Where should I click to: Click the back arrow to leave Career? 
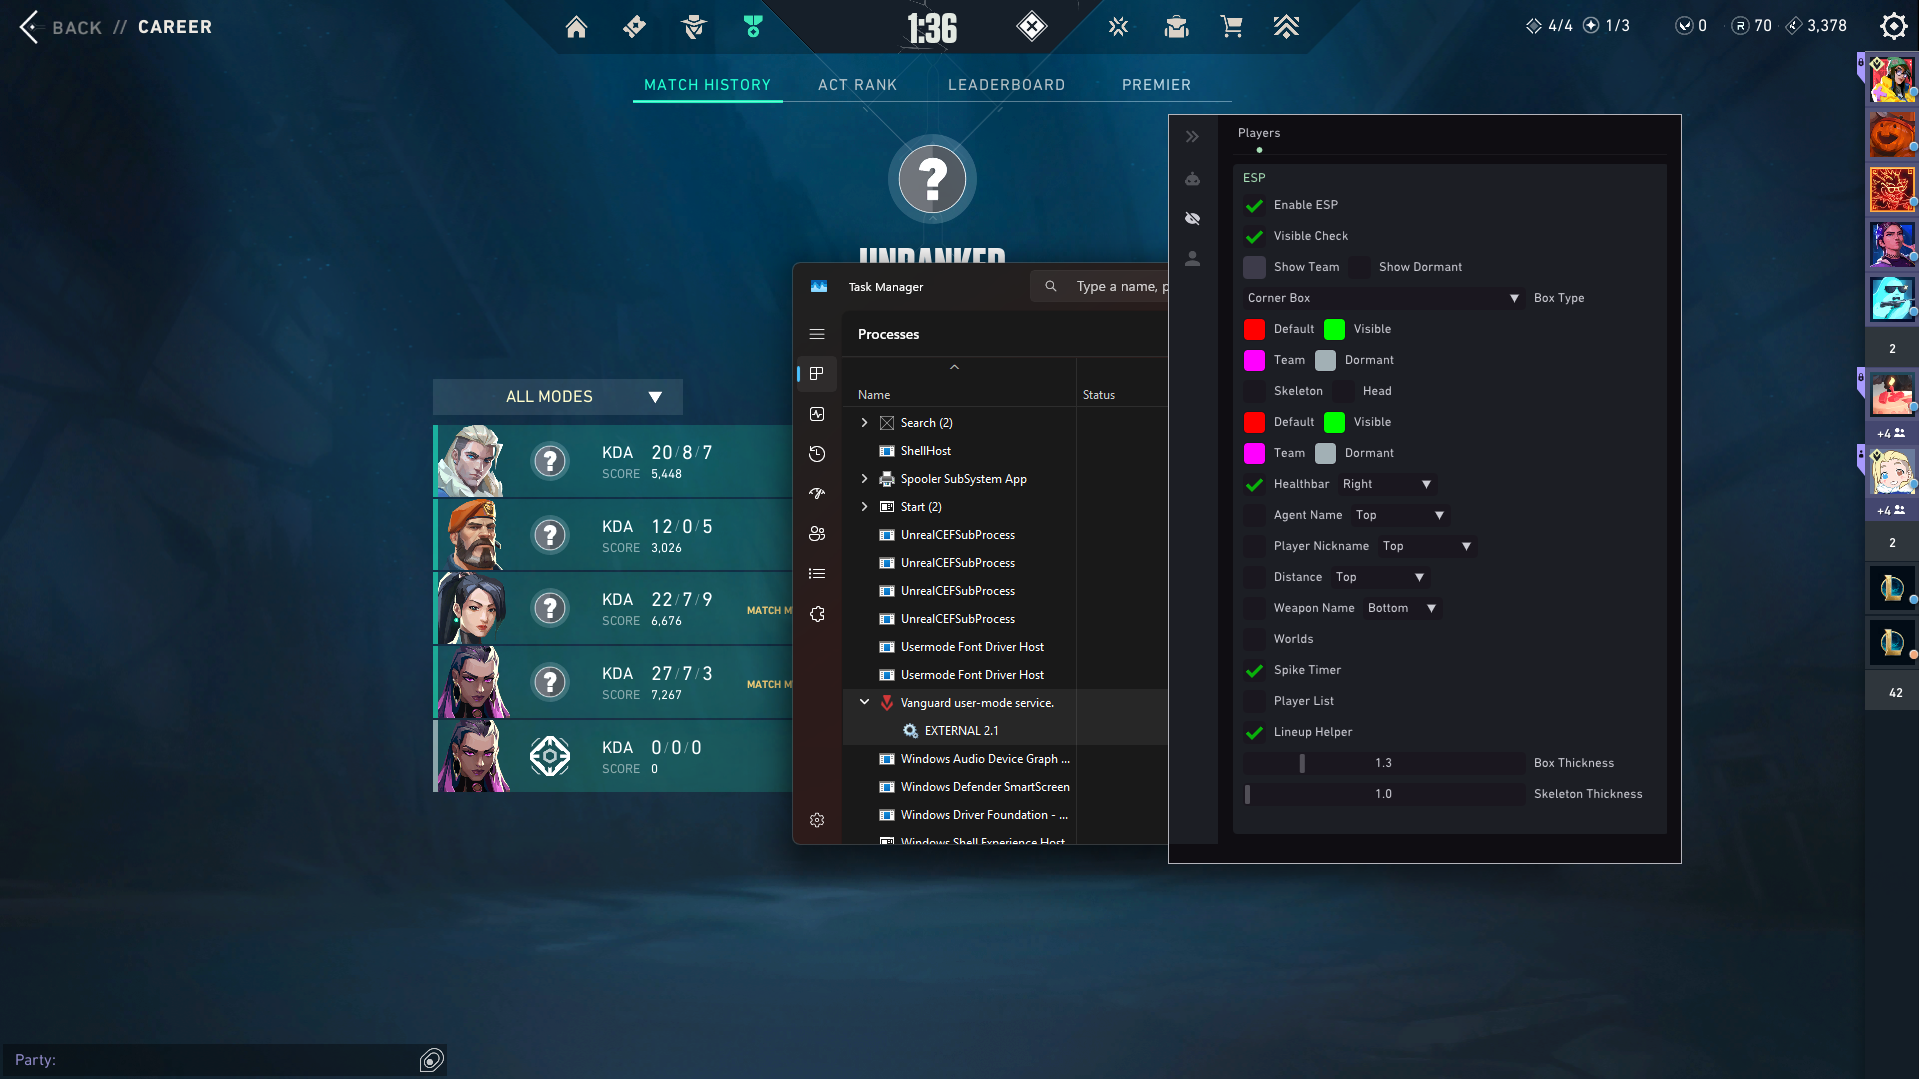click(x=29, y=27)
